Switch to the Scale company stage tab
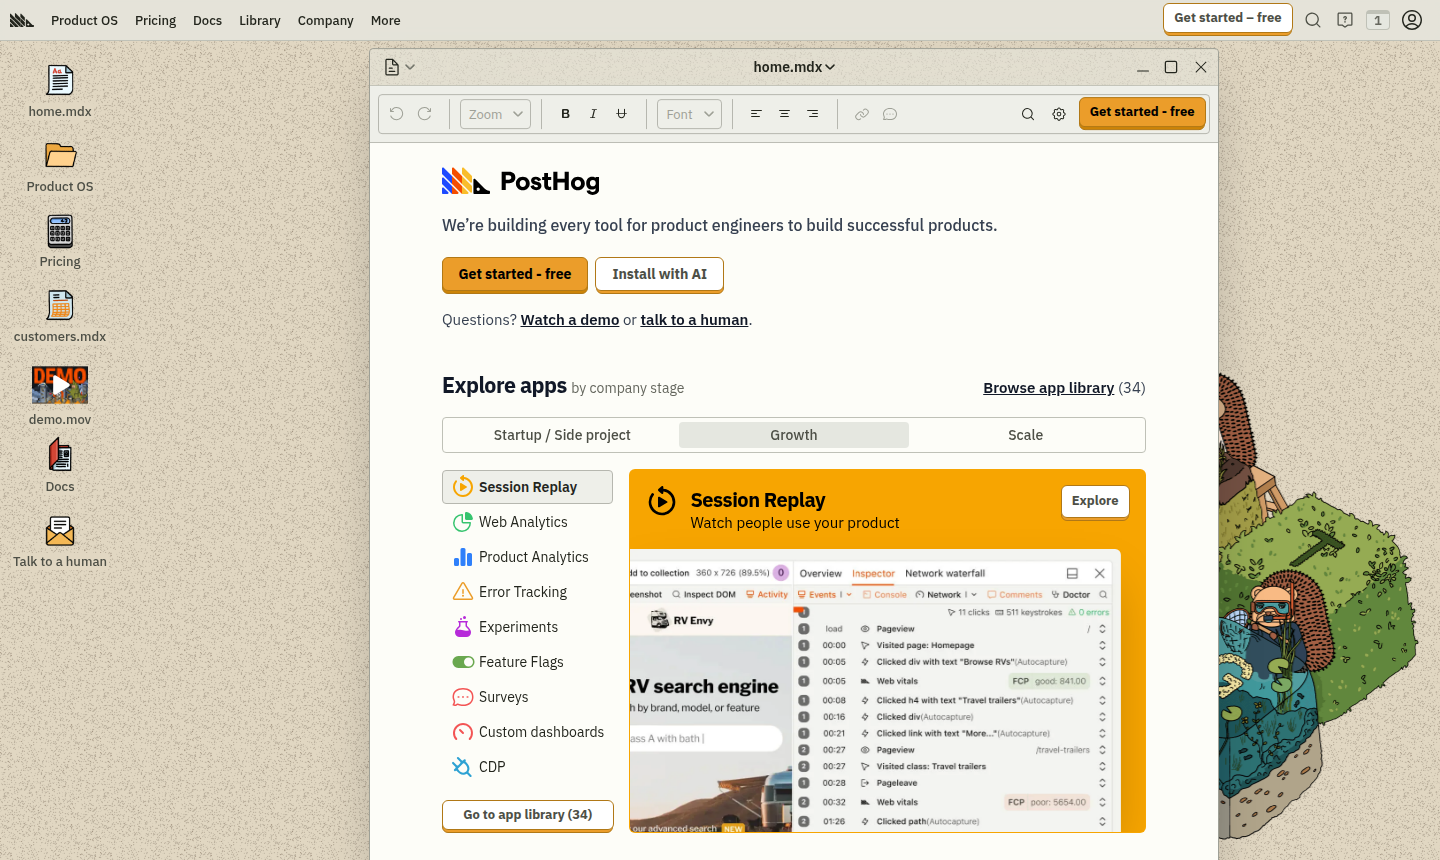1440x860 pixels. click(1025, 435)
